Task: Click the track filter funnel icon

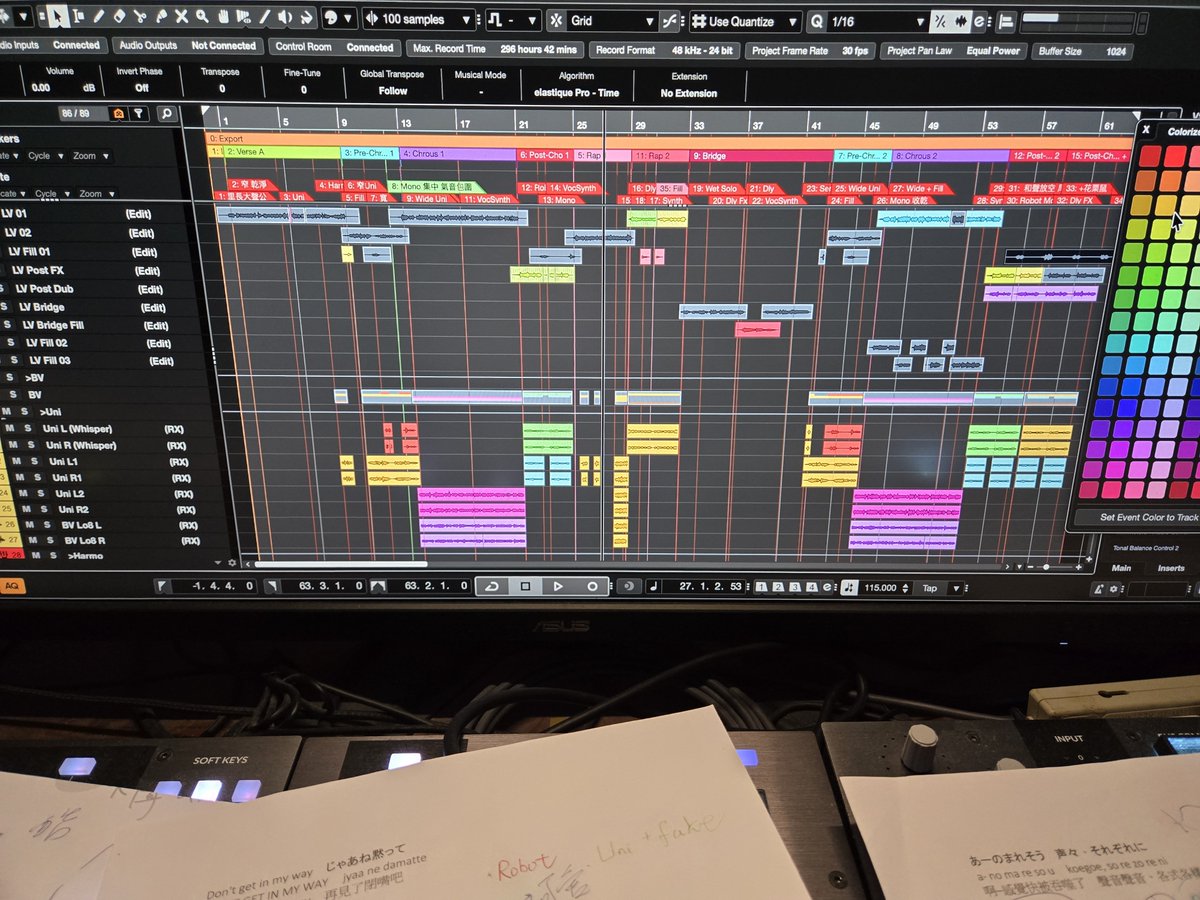Action: [x=139, y=114]
